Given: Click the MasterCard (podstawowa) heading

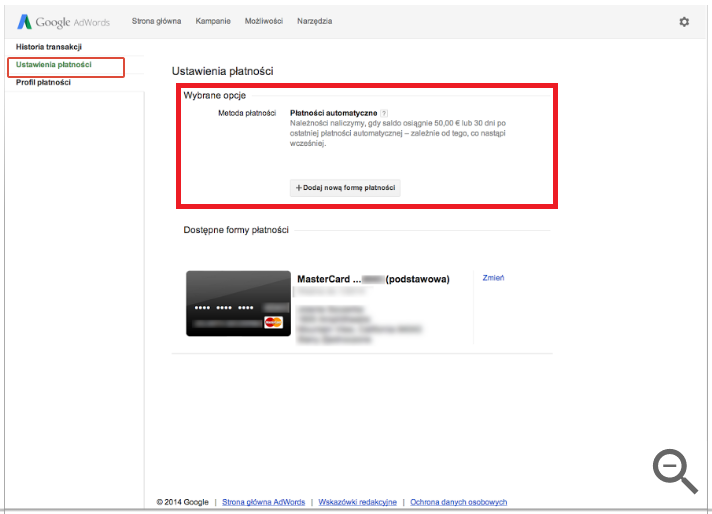Looking at the screenshot, I should pyautogui.click(x=373, y=279).
